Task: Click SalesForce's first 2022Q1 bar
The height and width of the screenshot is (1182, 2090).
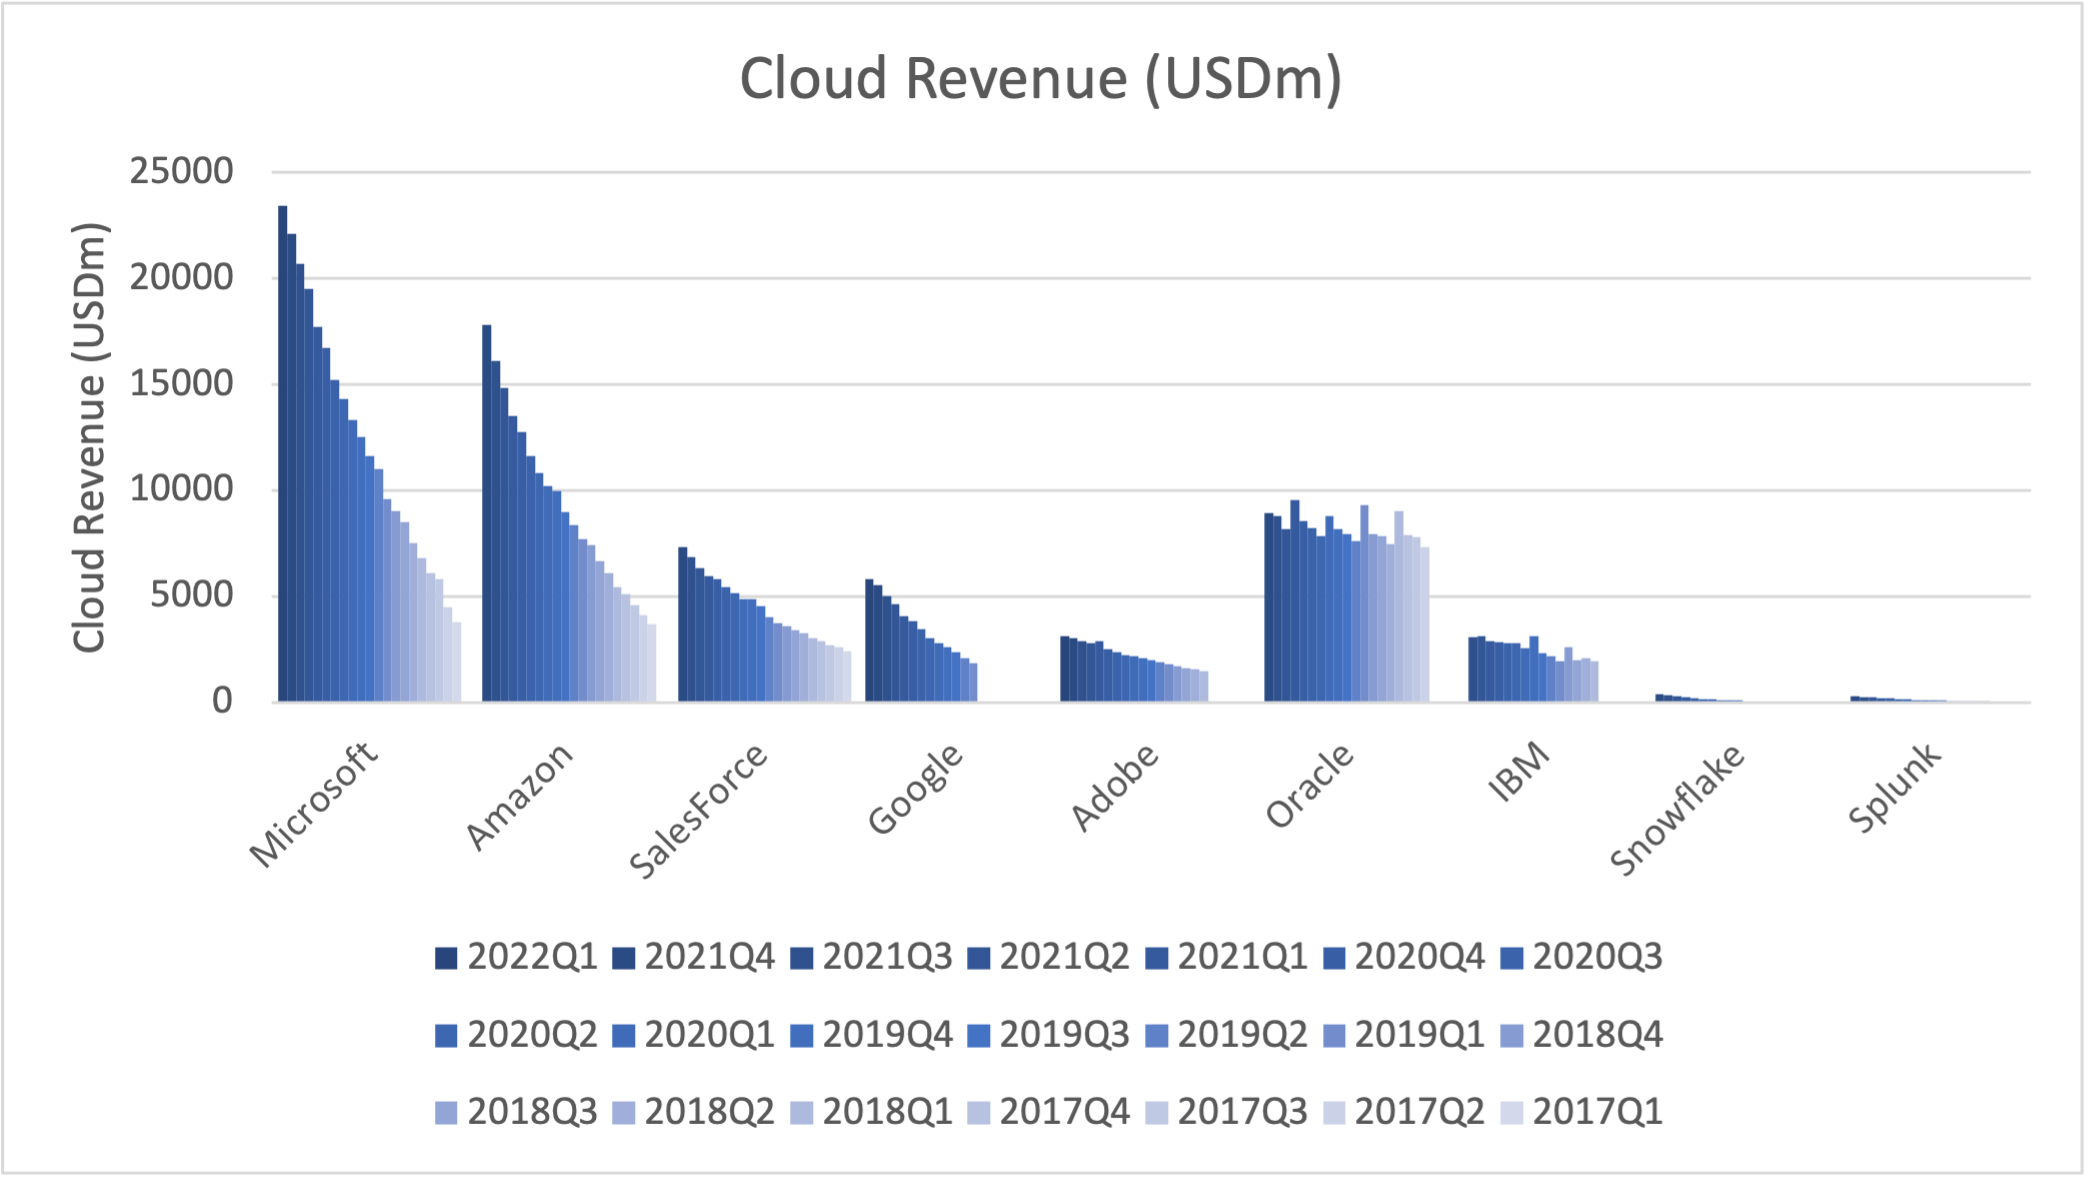Action: [x=683, y=624]
